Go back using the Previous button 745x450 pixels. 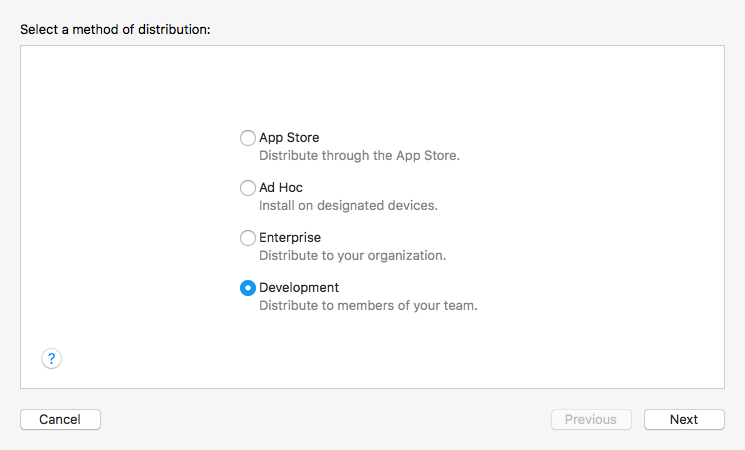591,420
